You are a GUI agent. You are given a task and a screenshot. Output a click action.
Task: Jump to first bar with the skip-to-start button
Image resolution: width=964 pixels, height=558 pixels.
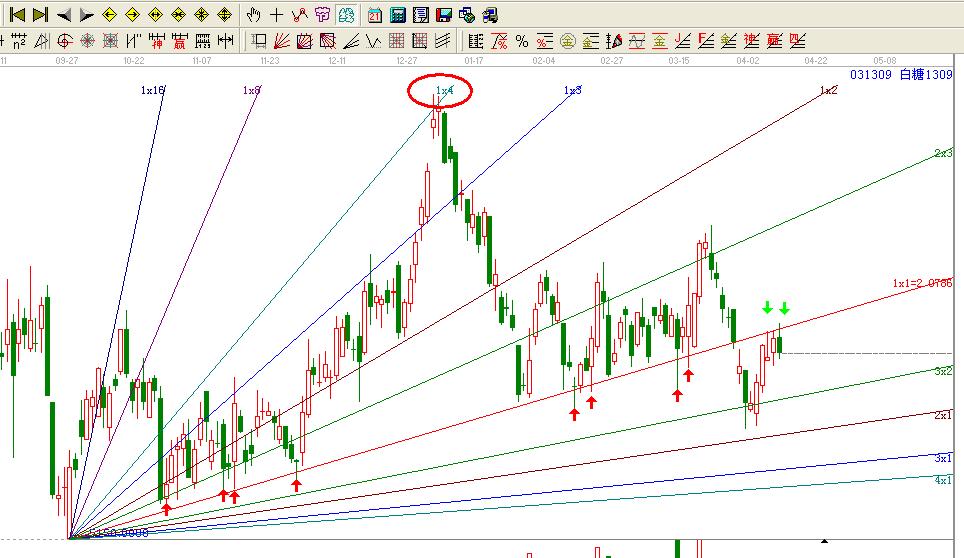(x=17, y=15)
